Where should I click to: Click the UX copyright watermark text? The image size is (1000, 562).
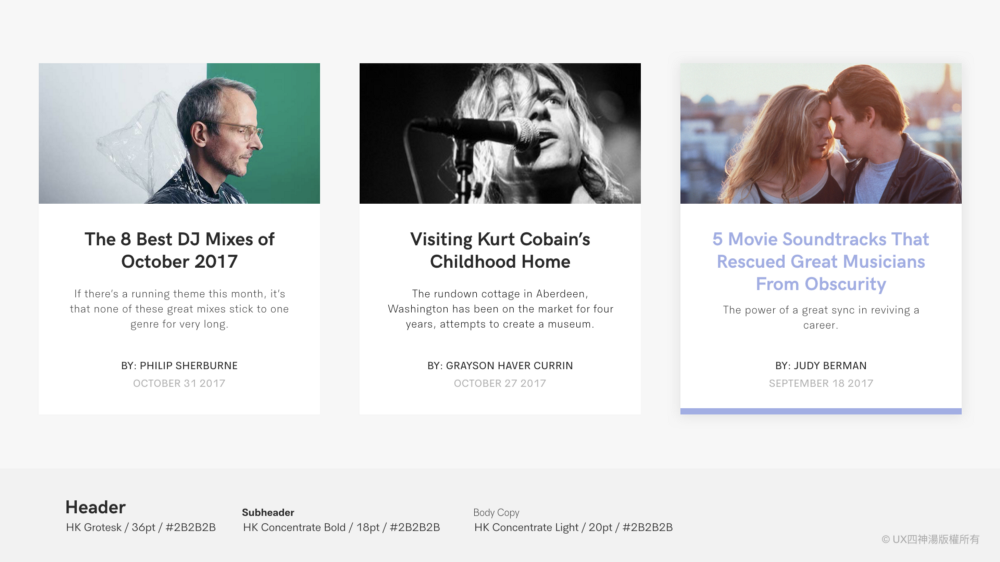(x=930, y=540)
